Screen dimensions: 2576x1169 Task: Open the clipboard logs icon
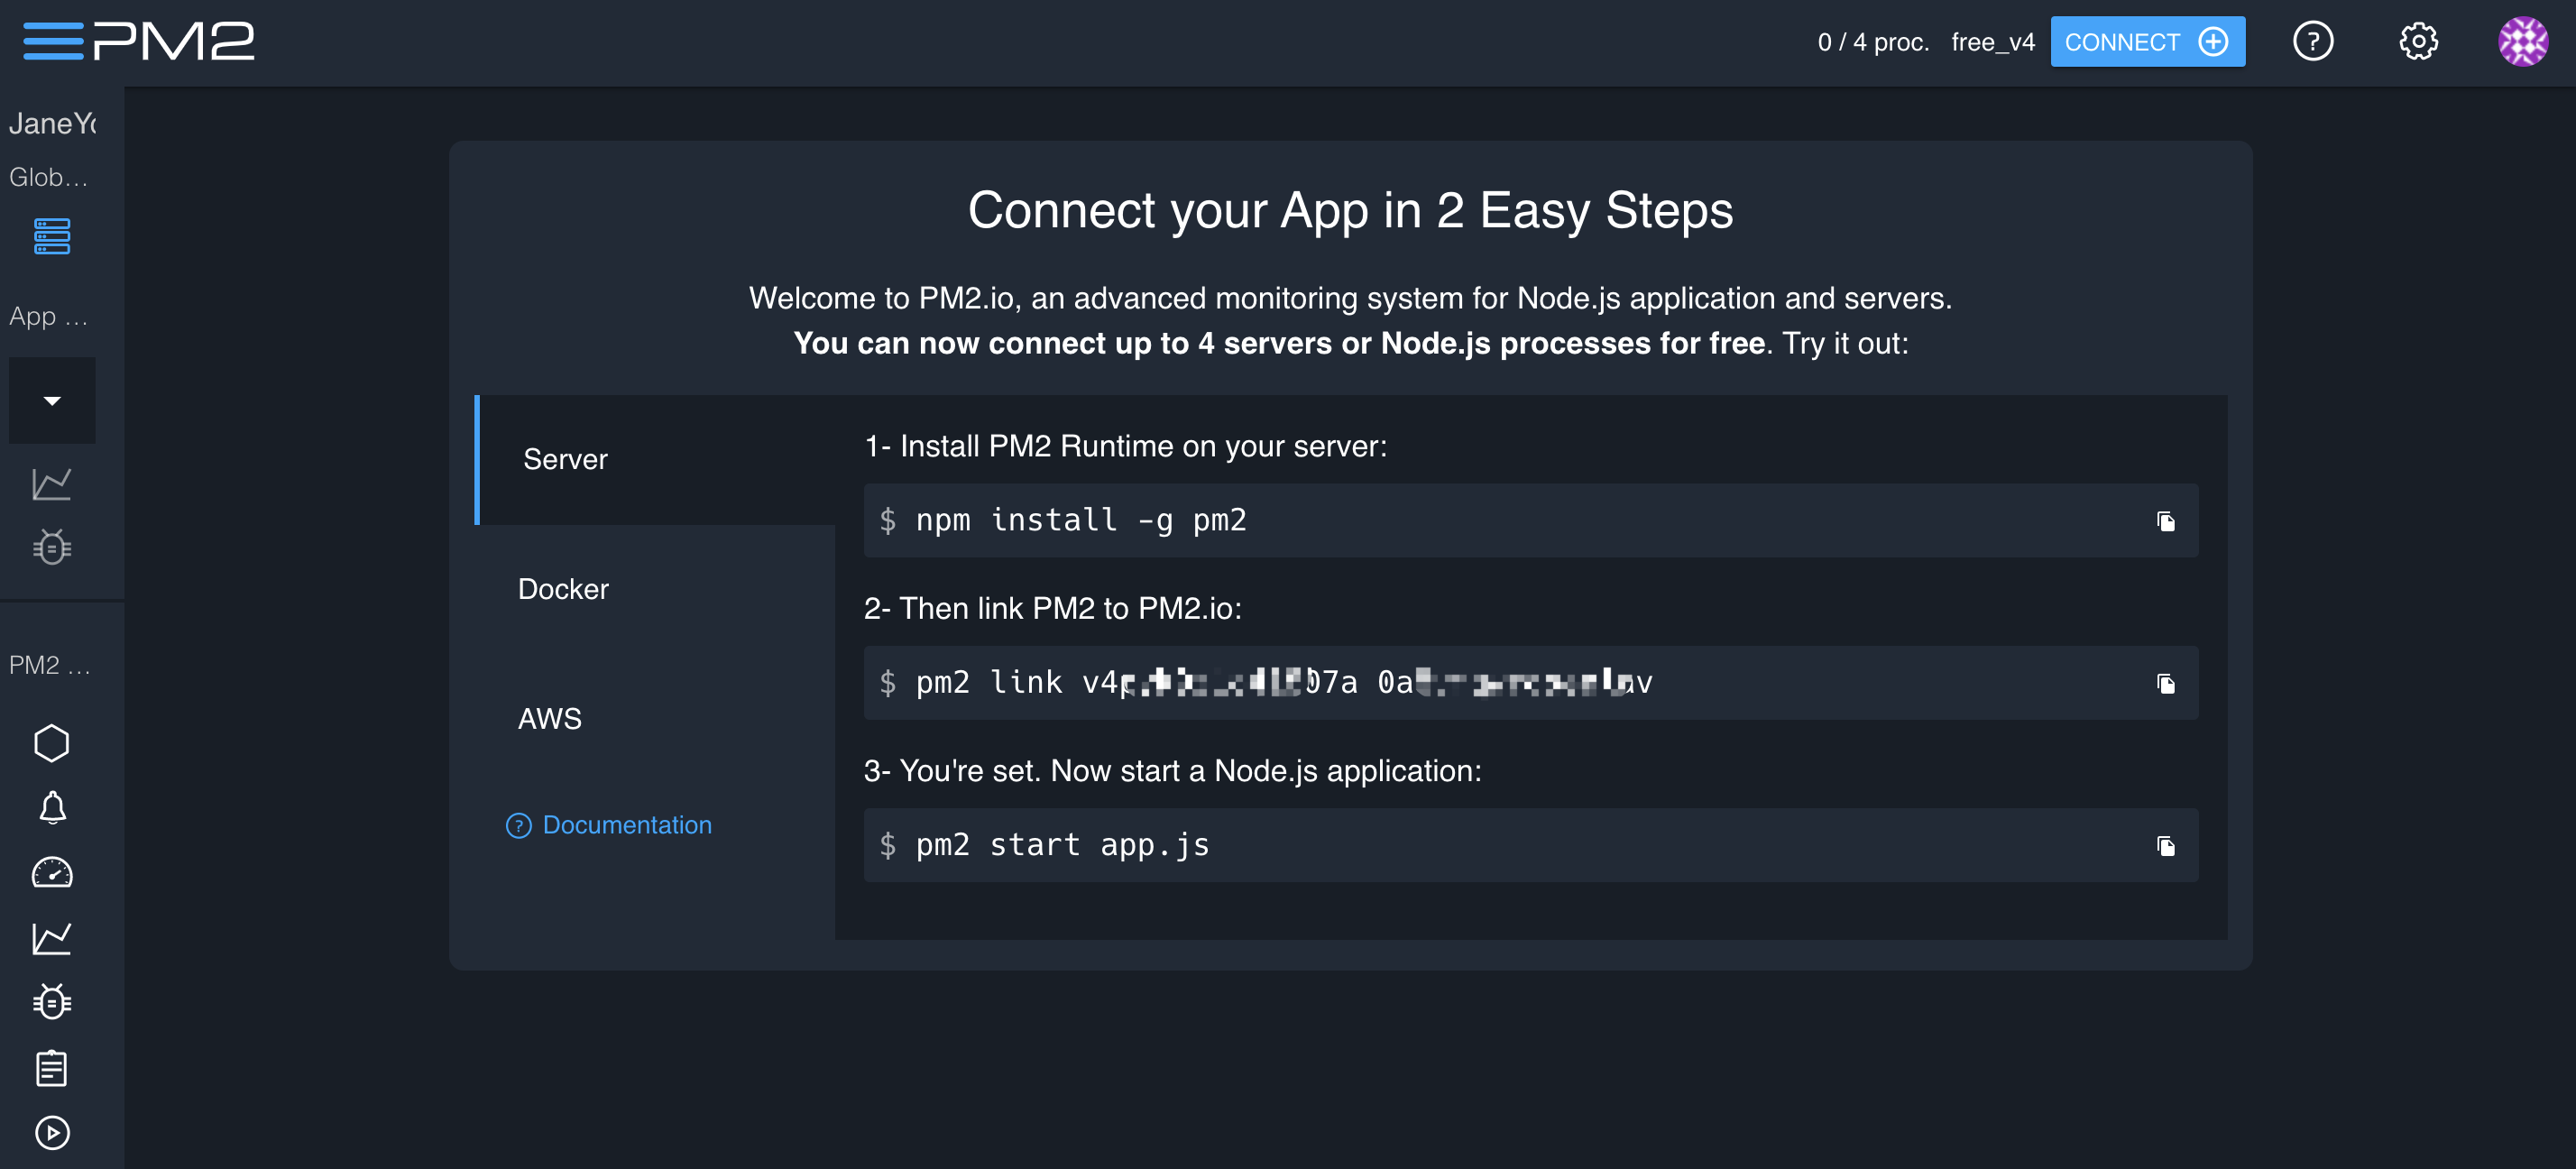click(x=52, y=1068)
